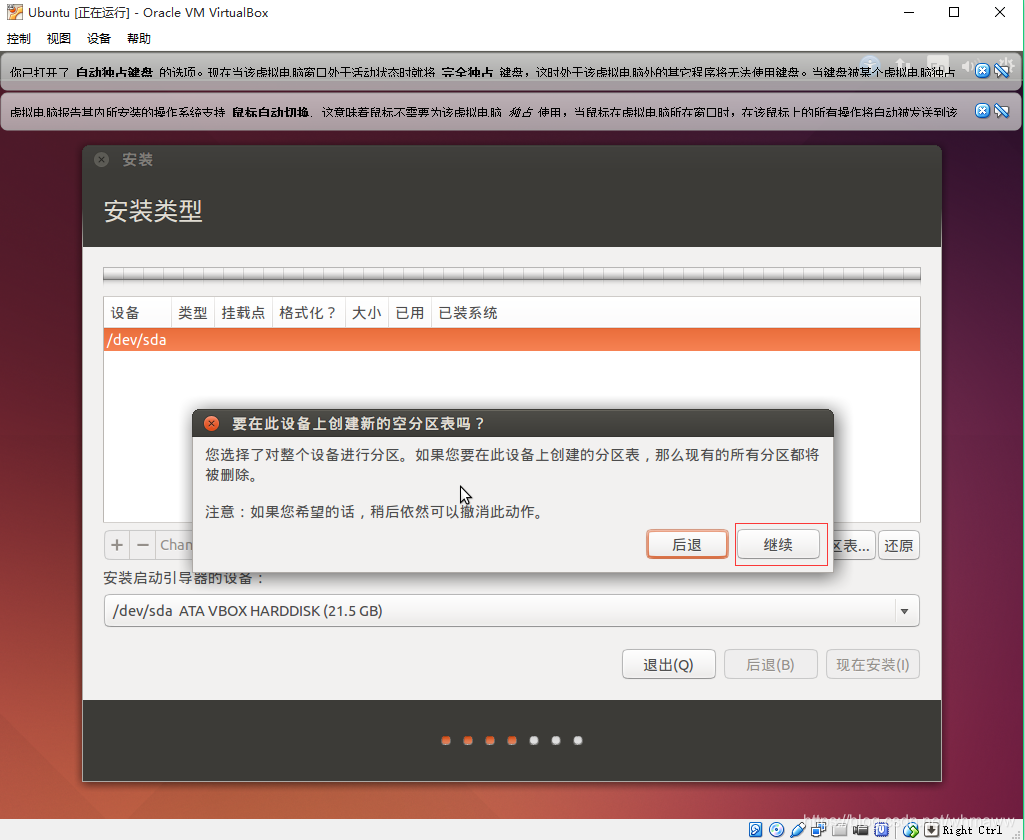Viewport: 1025px width, 840px height.
Task: Suppress future mouse integration messages icon
Action: point(1001,110)
